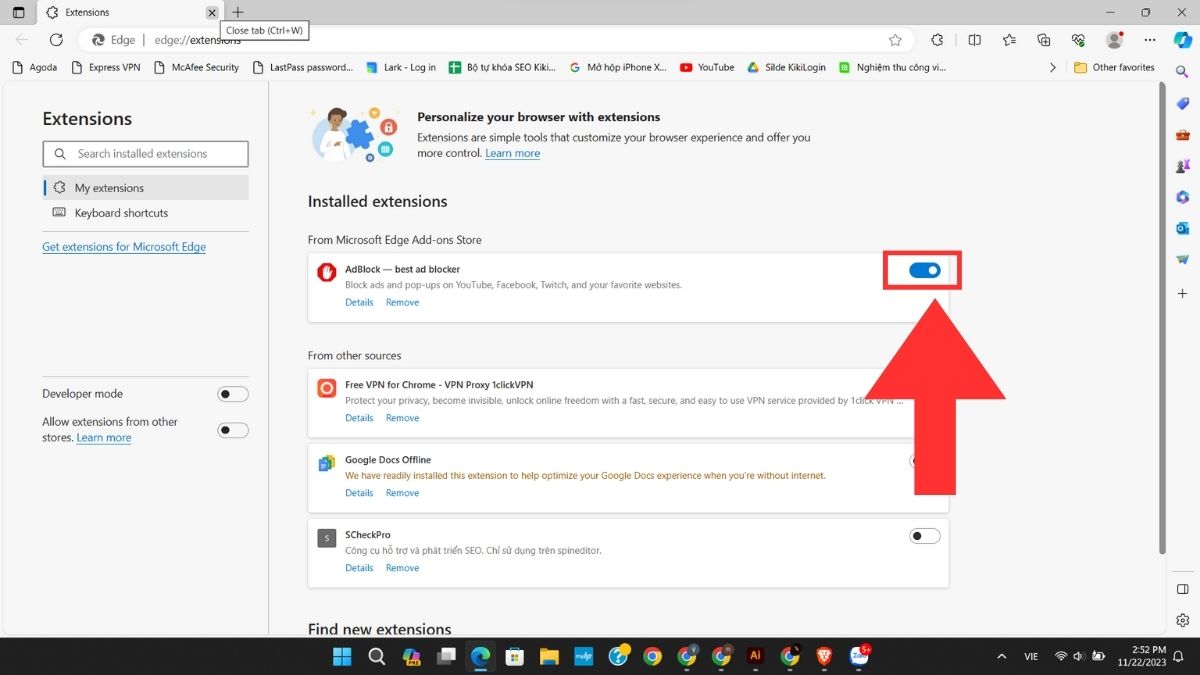Enable Developer mode
This screenshot has width=1200, height=675.
click(232, 393)
